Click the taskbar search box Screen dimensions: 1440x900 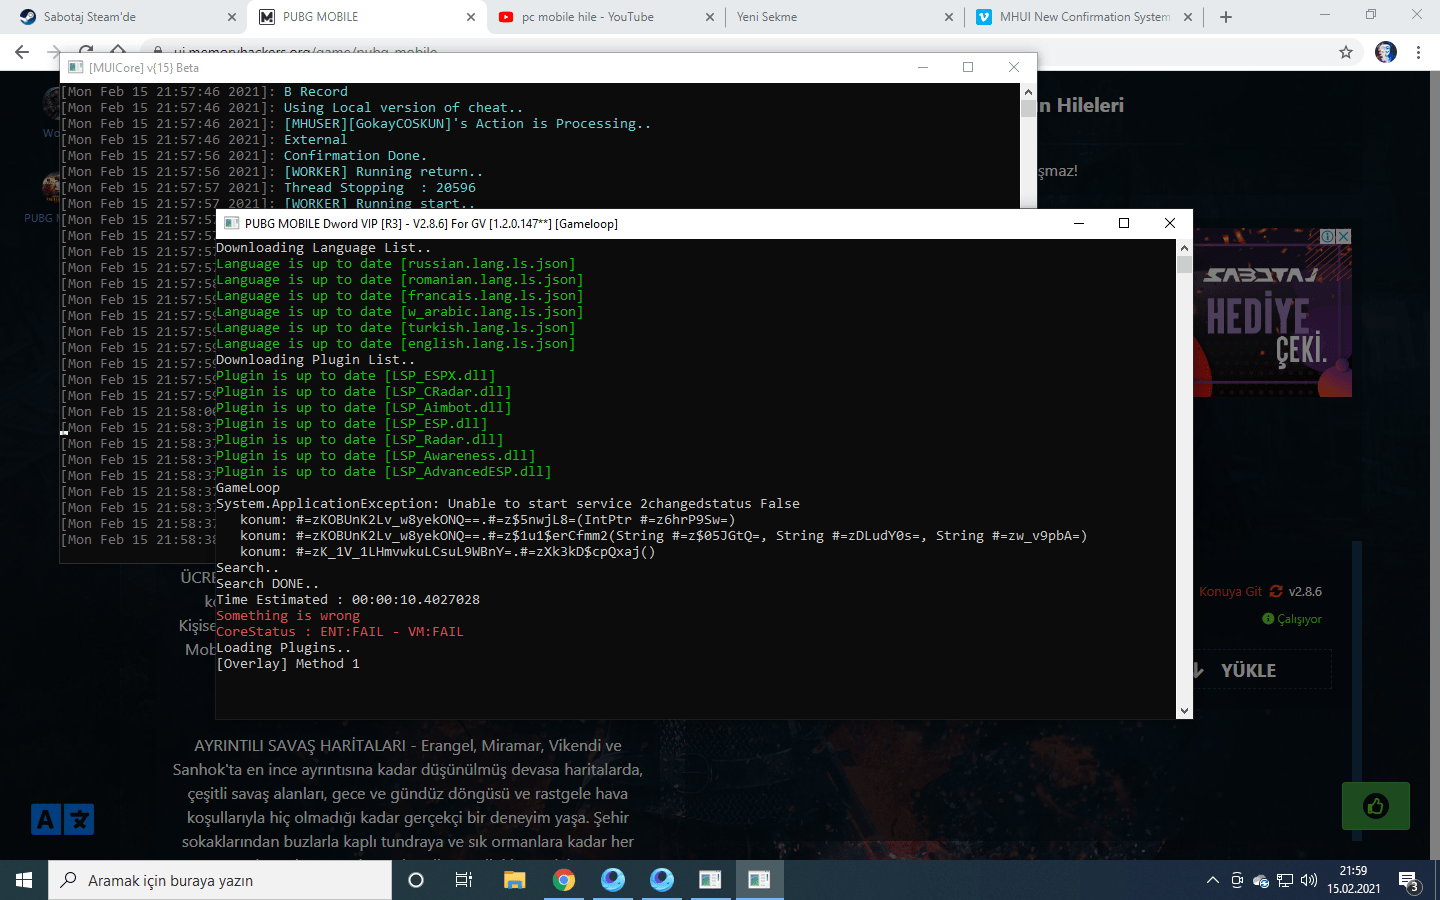coord(220,880)
